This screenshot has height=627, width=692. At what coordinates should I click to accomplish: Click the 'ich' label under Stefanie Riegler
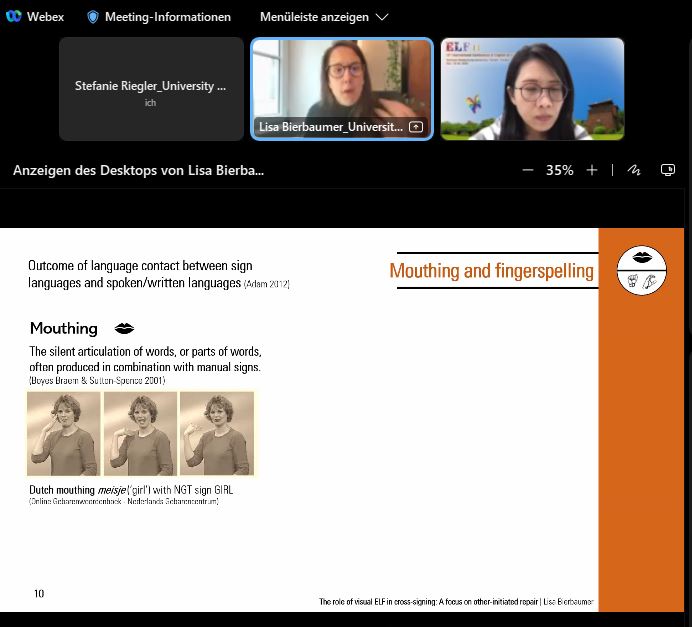click(x=150, y=102)
